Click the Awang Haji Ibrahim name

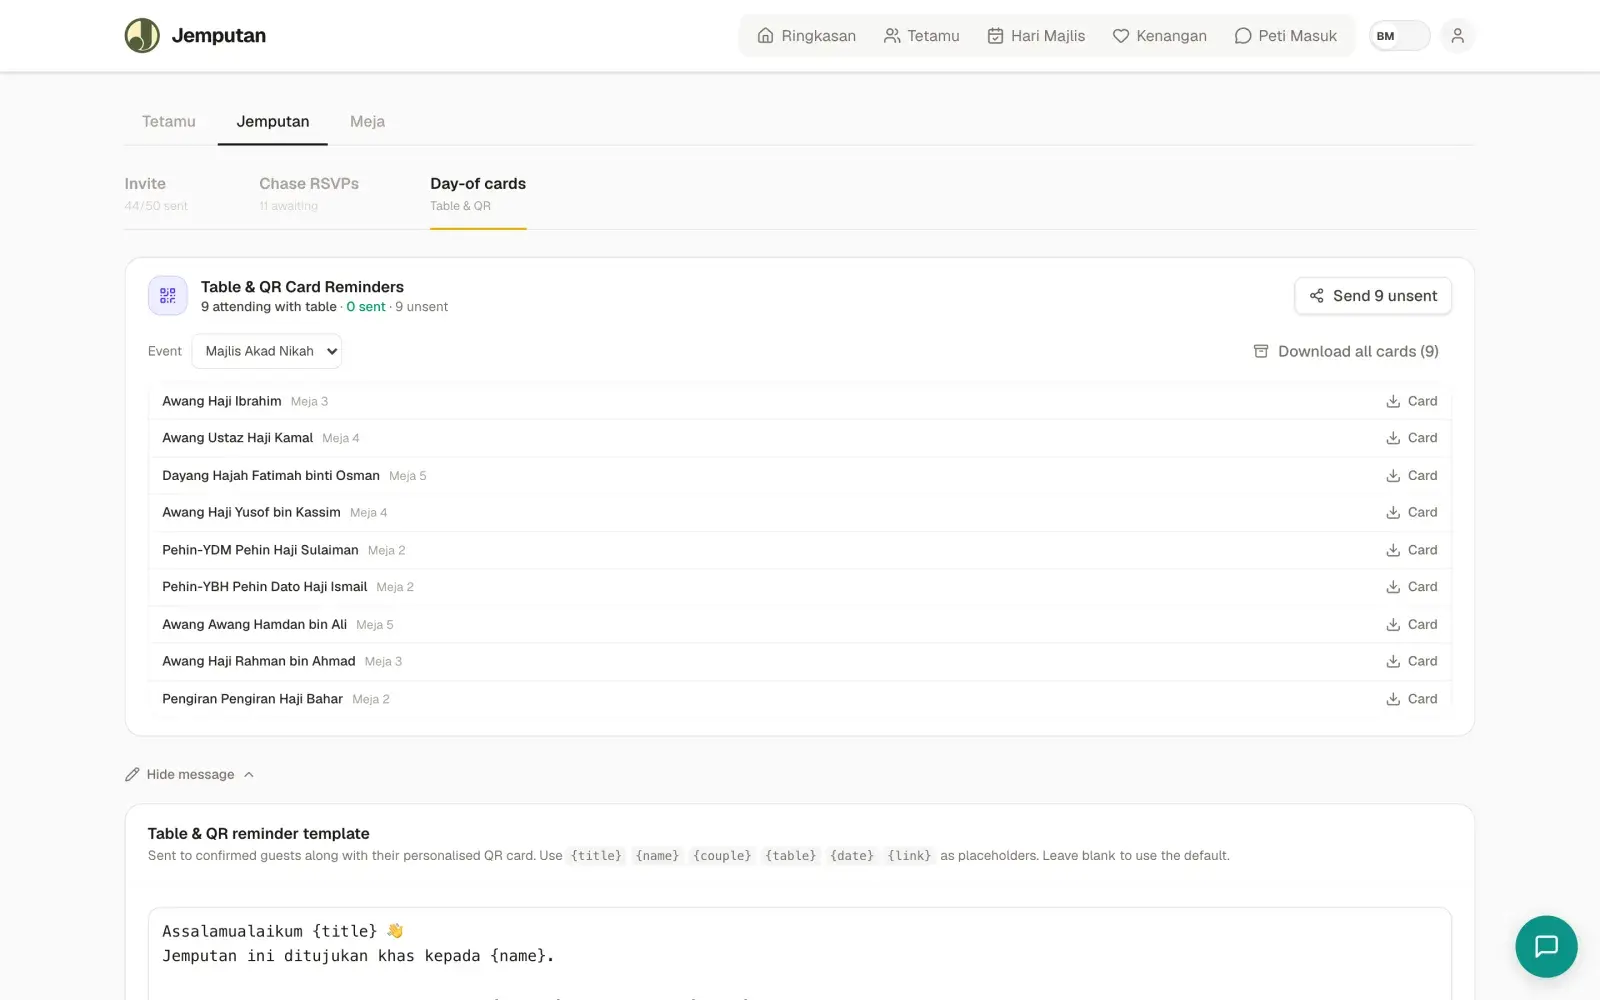coord(222,401)
